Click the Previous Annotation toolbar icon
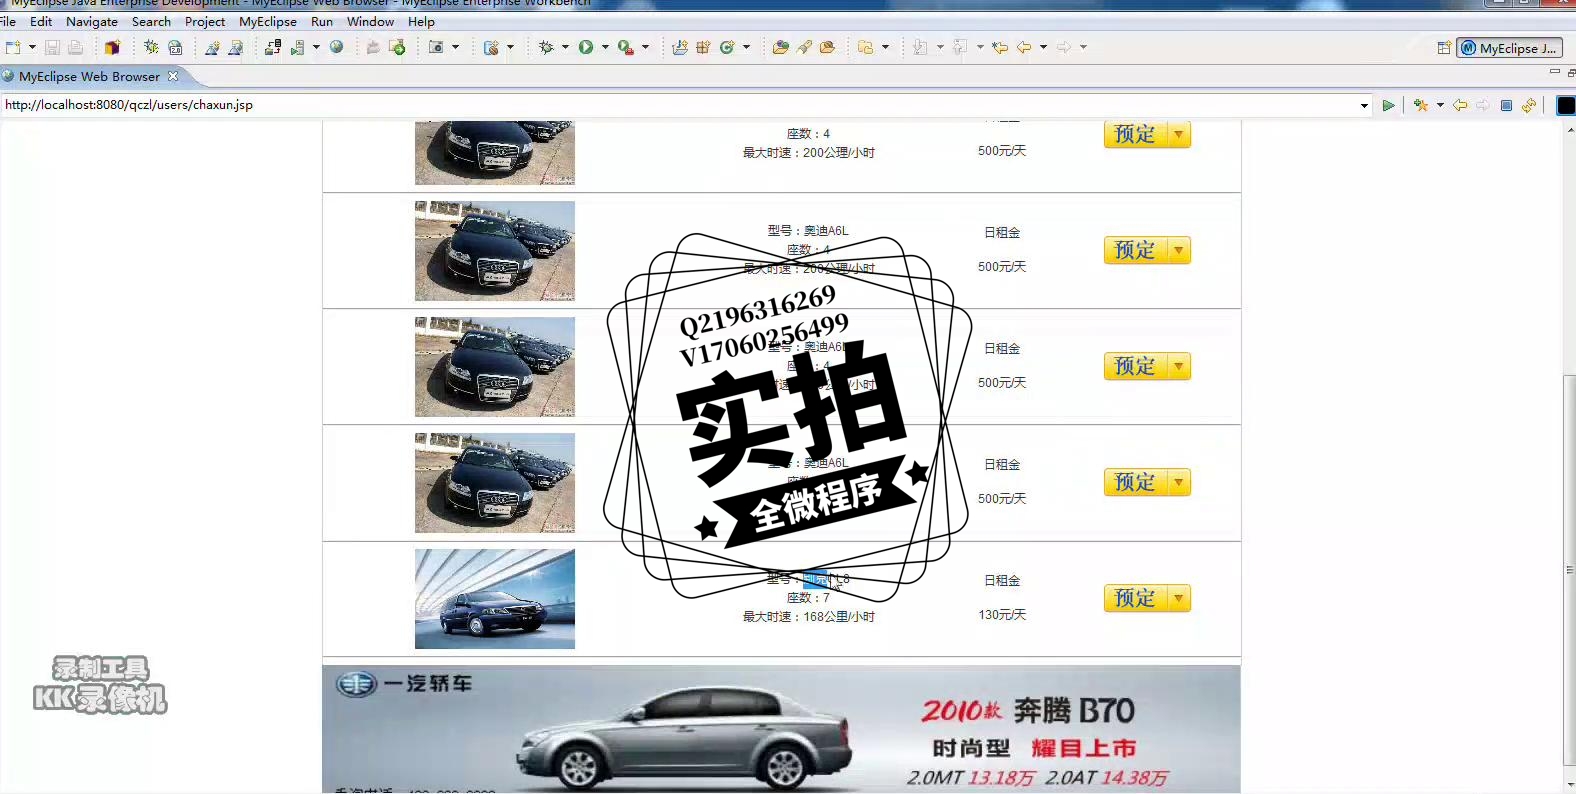This screenshot has width=1576, height=794. pyautogui.click(x=960, y=47)
